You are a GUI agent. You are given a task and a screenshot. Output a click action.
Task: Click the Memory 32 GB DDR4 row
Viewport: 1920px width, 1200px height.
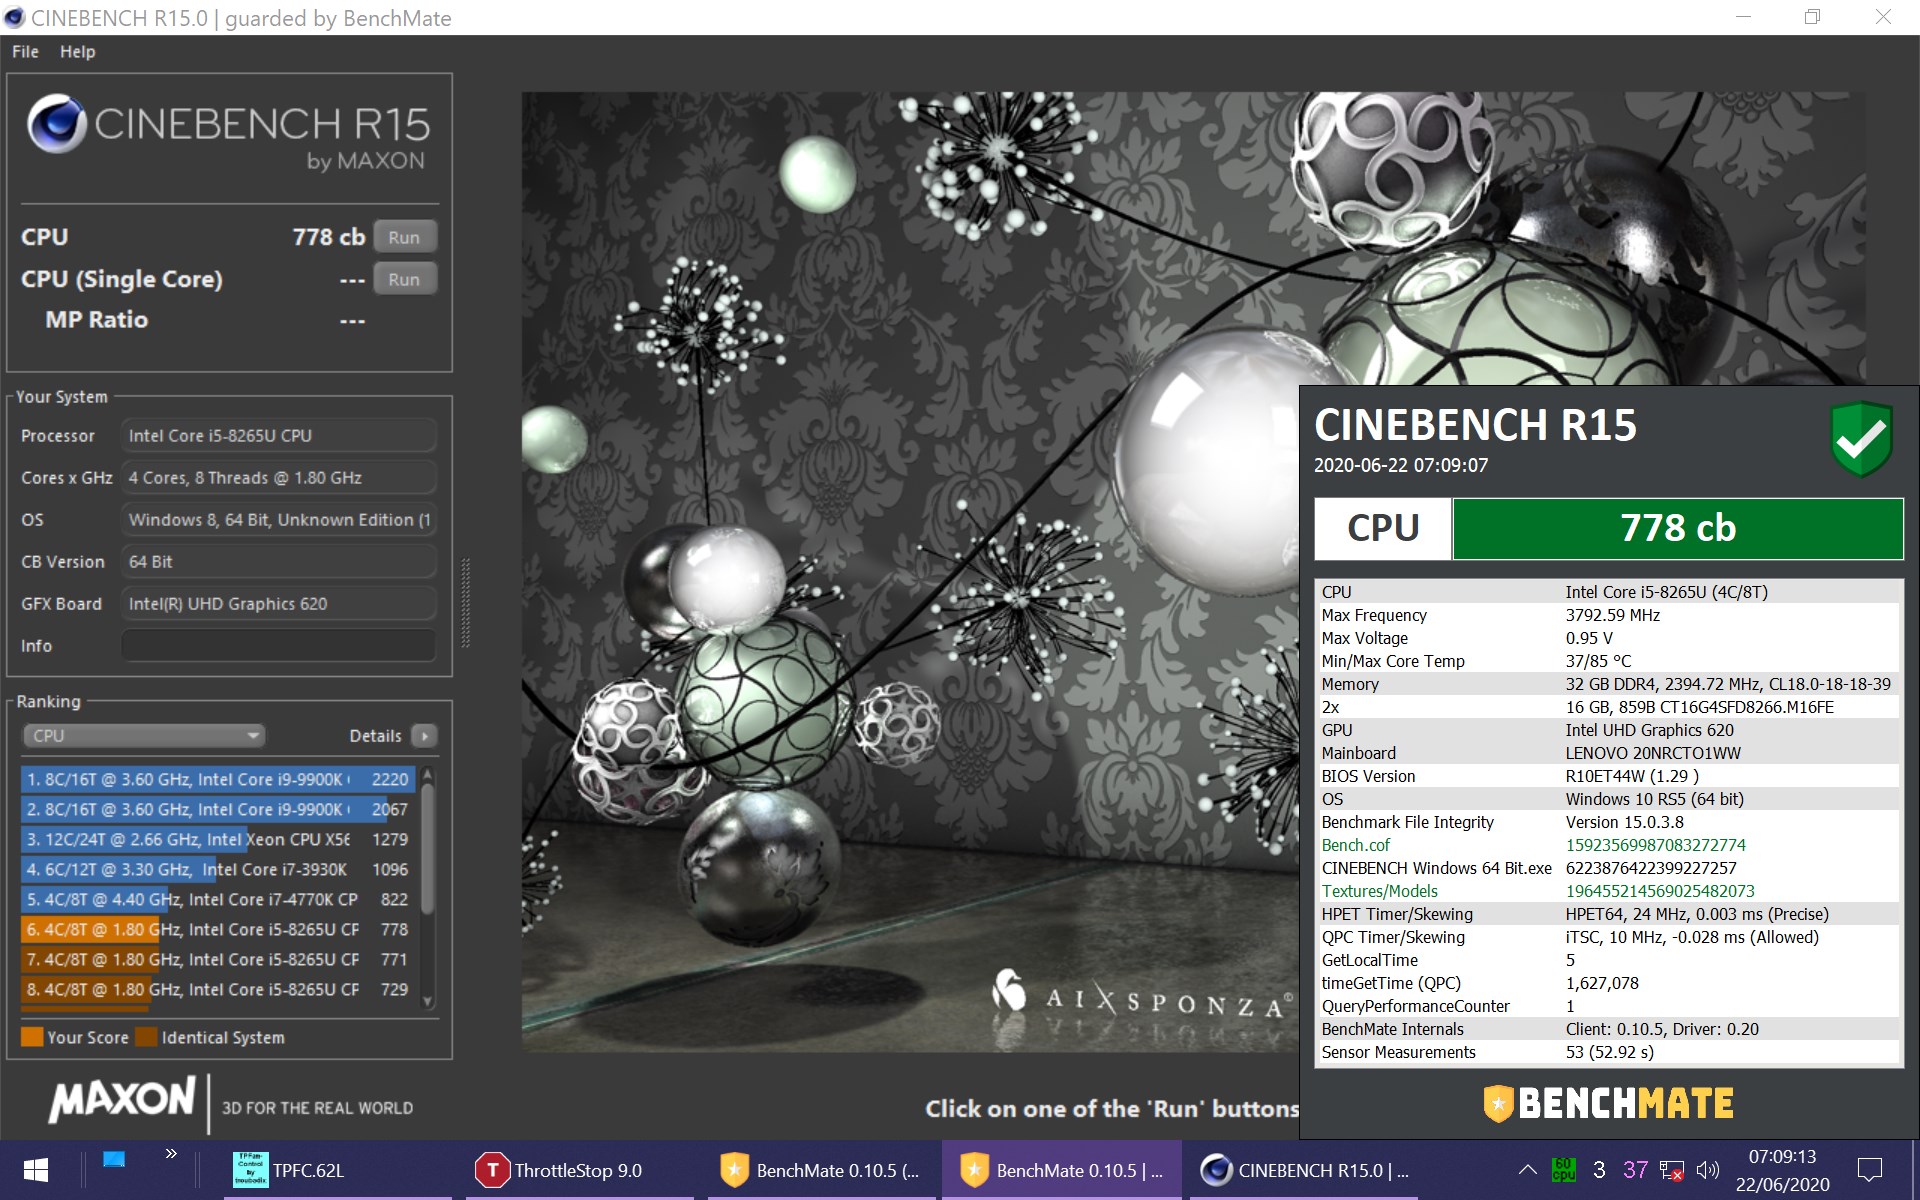pyautogui.click(x=1607, y=684)
